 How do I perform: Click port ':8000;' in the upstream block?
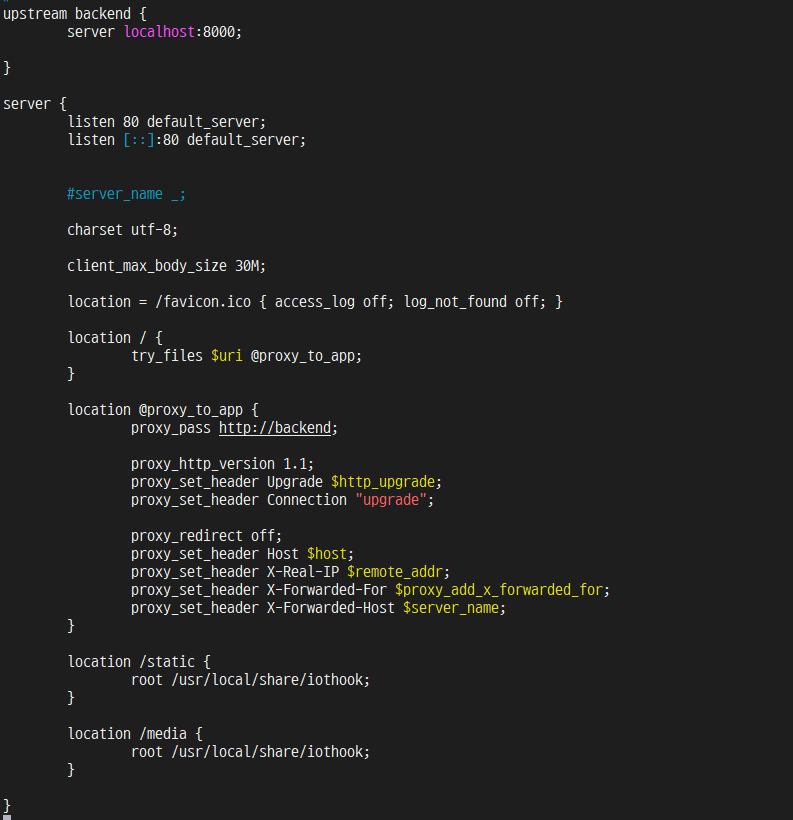pos(219,32)
